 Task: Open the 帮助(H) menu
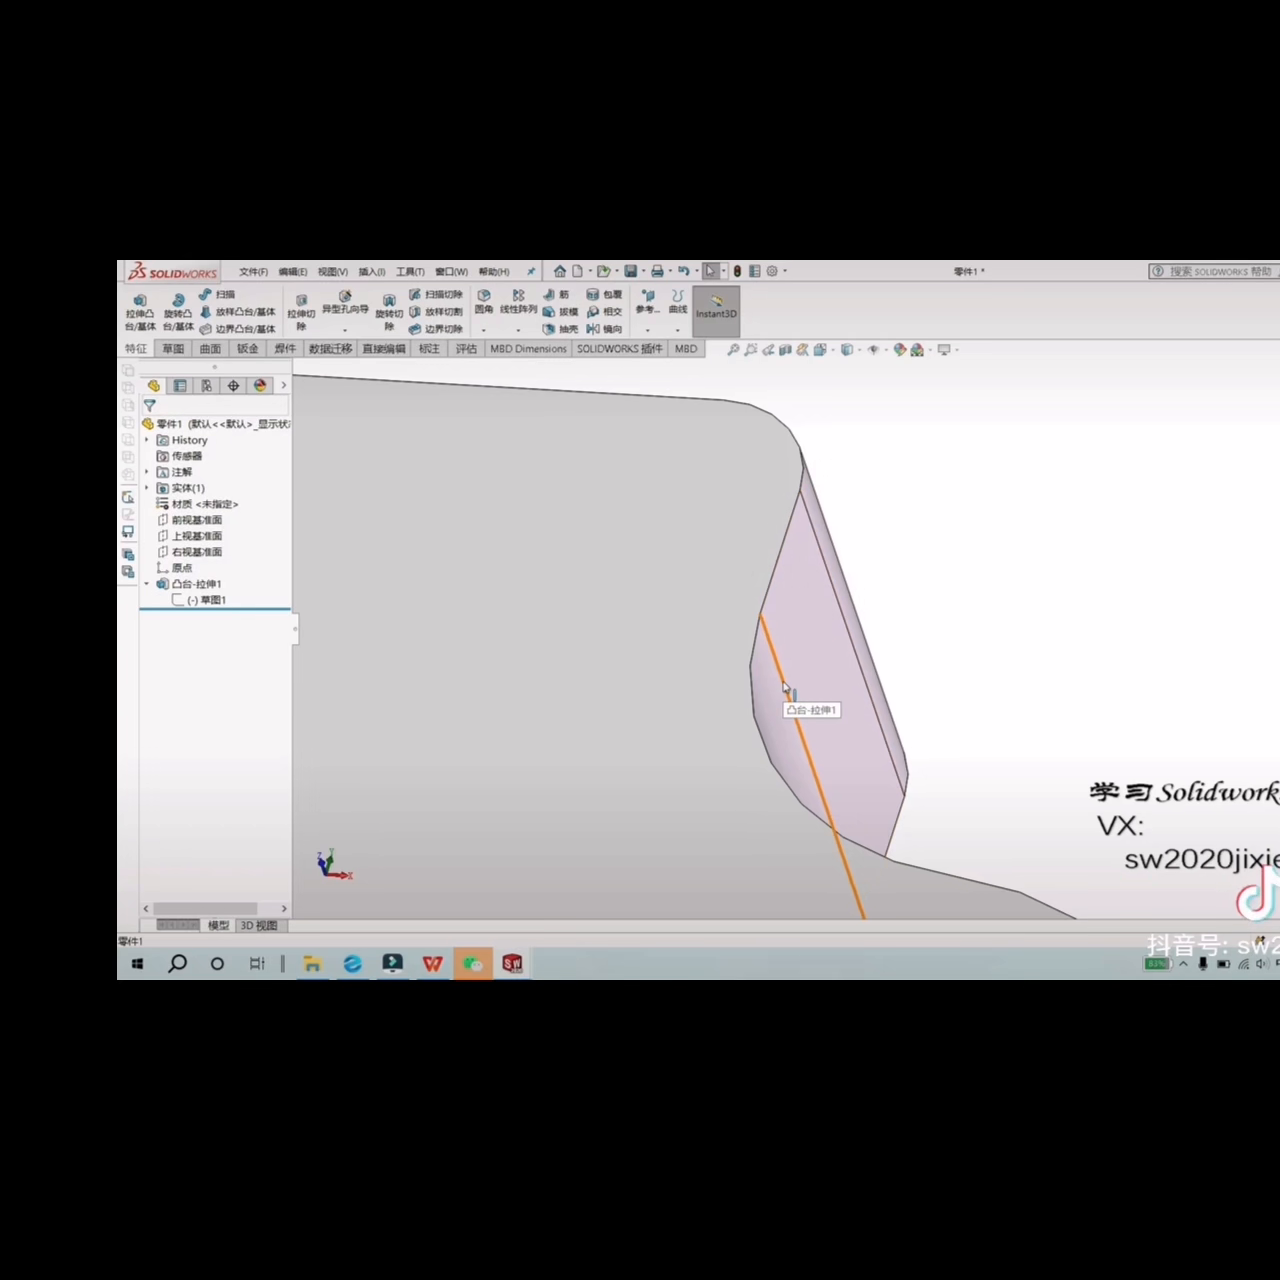pos(494,272)
